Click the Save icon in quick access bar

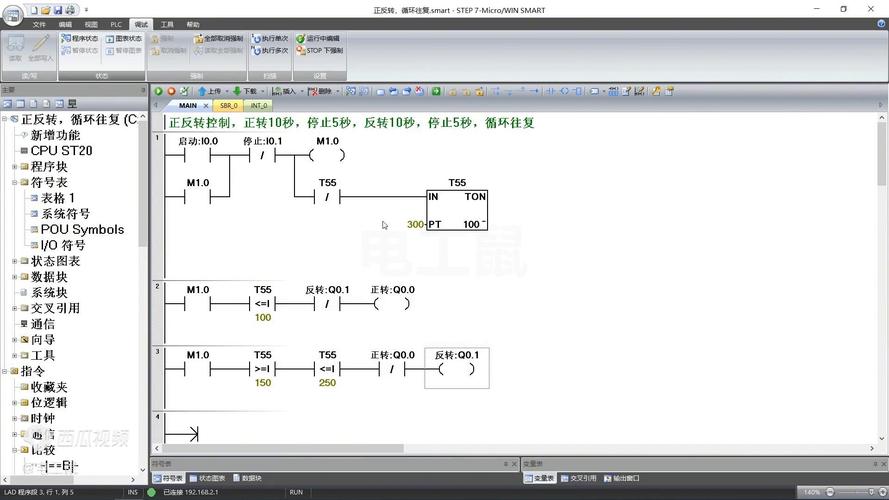[x=60, y=9]
